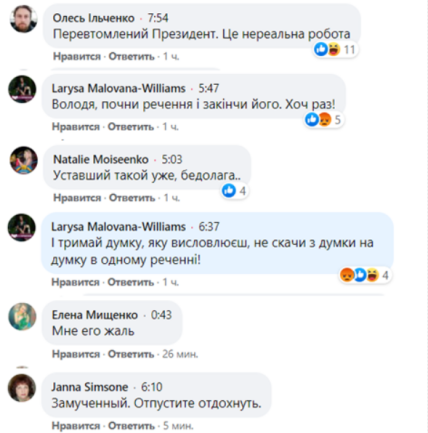Click Ответить under Елена Мищенко comment

(131, 354)
